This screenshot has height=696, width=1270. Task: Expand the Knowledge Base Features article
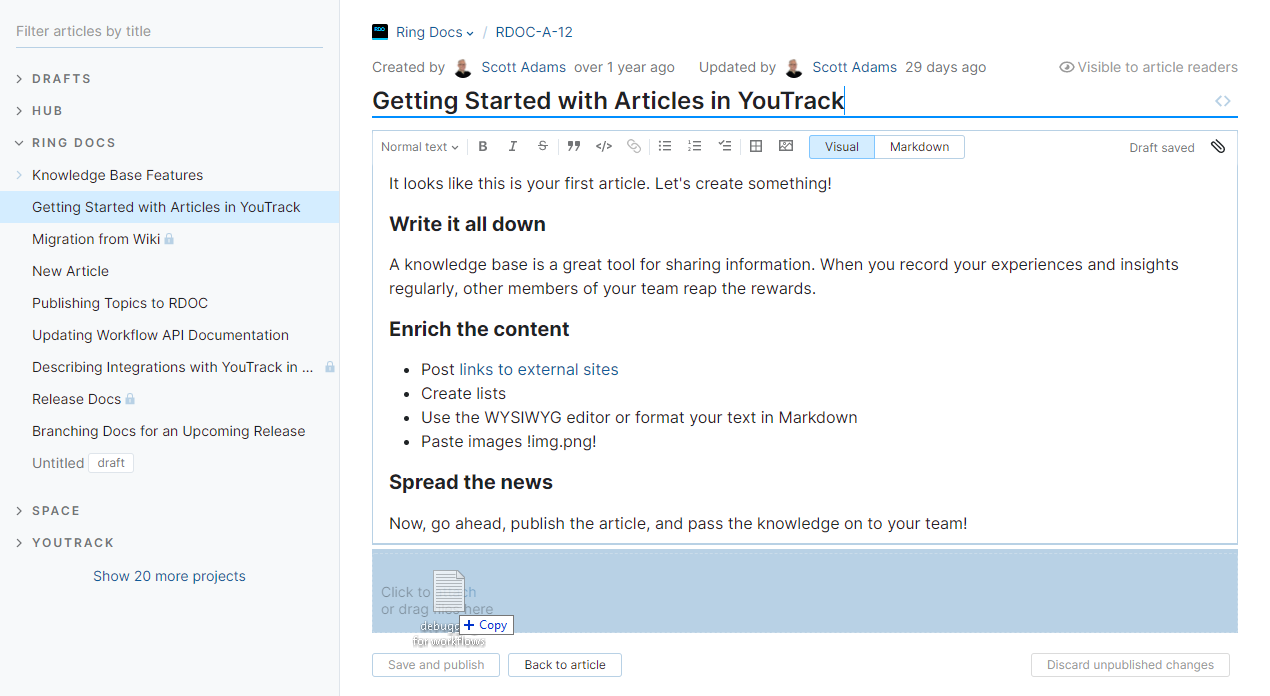tap(20, 175)
